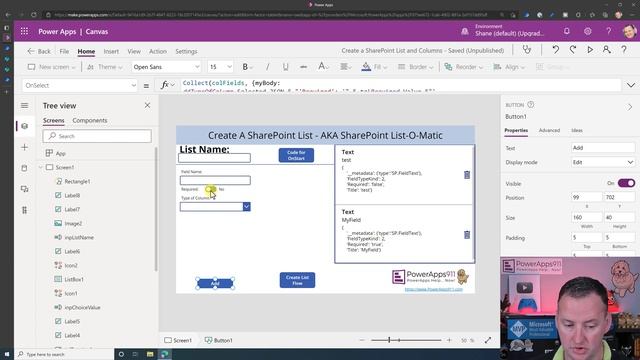This screenshot has width=640, height=360.
Task: Open the settings gear in the header
Action: 587,31
